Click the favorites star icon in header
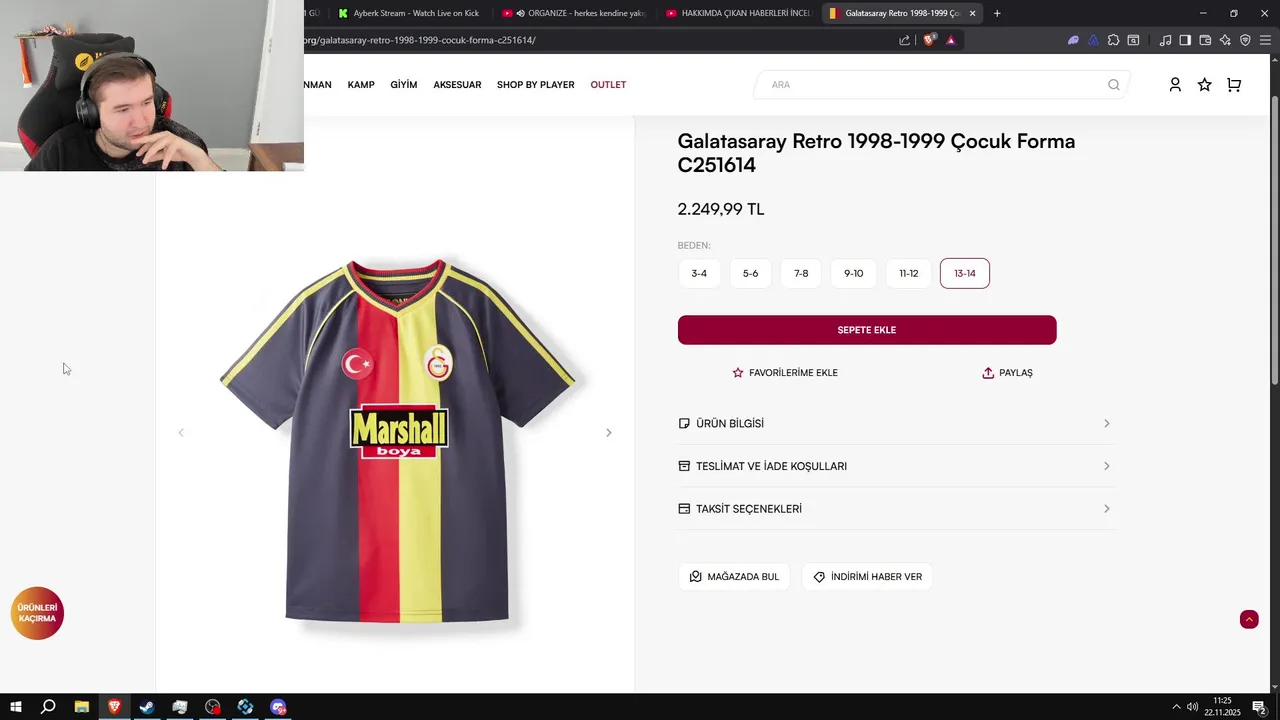The height and width of the screenshot is (720, 1280). [x=1204, y=85]
